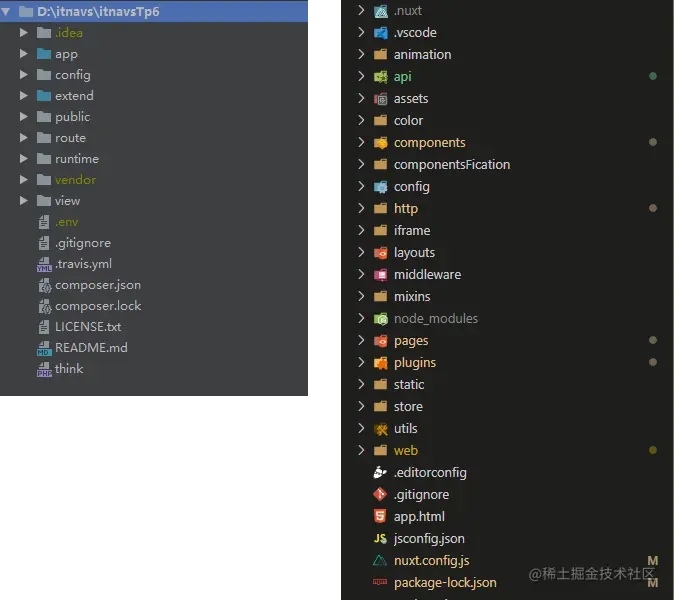Expand the extend folder arrow
The width and height of the screenshot is (674, 600).
click(x=24, y=95)
